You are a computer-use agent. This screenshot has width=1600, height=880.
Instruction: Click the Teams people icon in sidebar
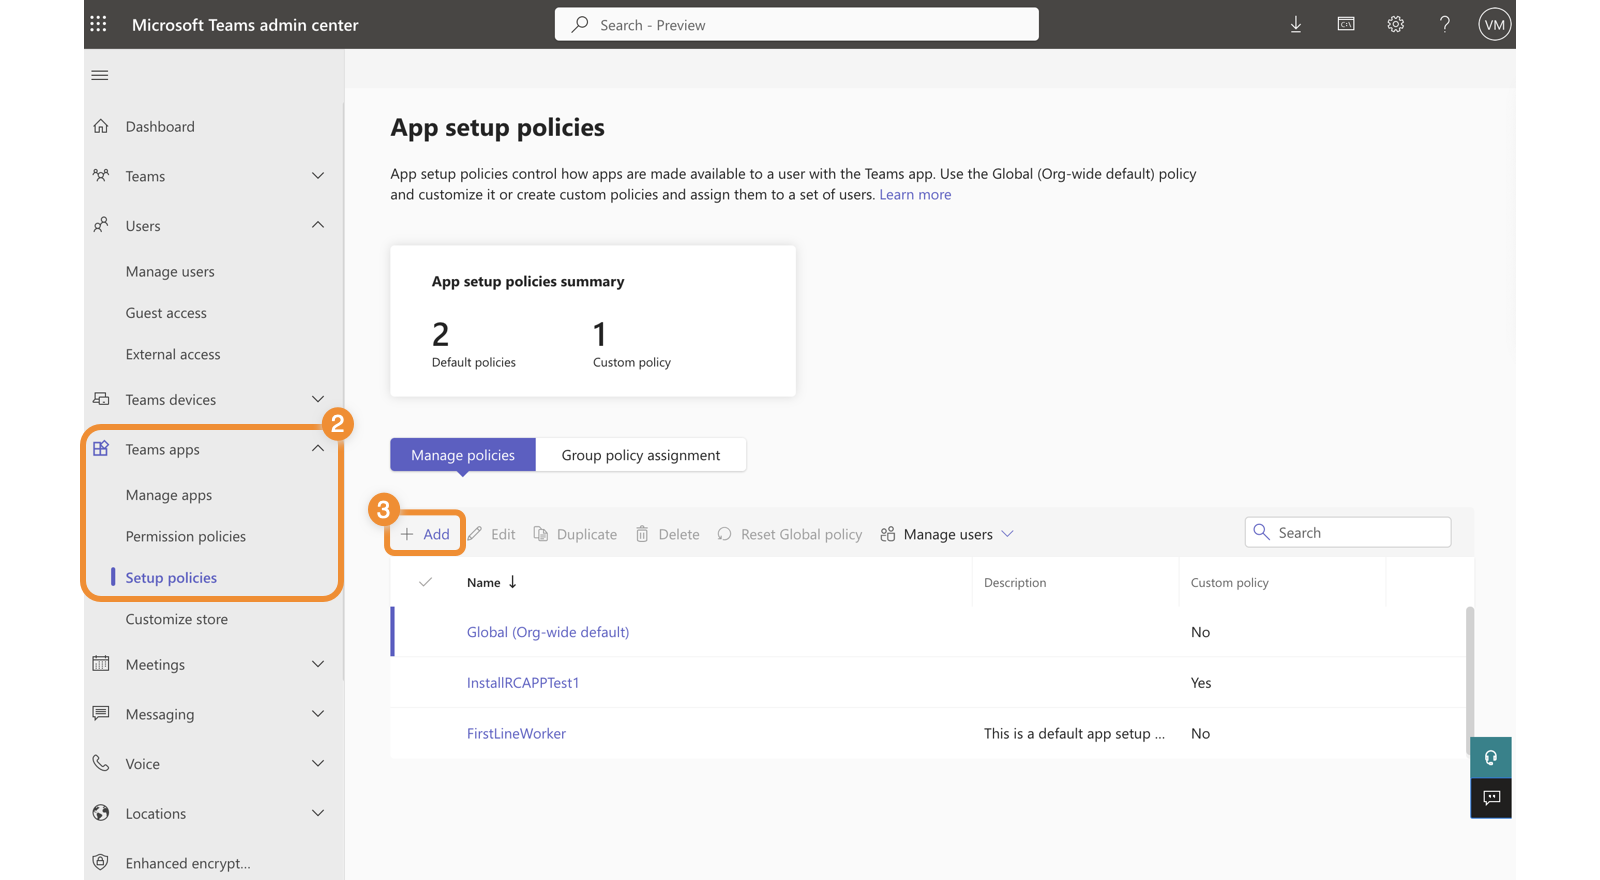point(101,175)
